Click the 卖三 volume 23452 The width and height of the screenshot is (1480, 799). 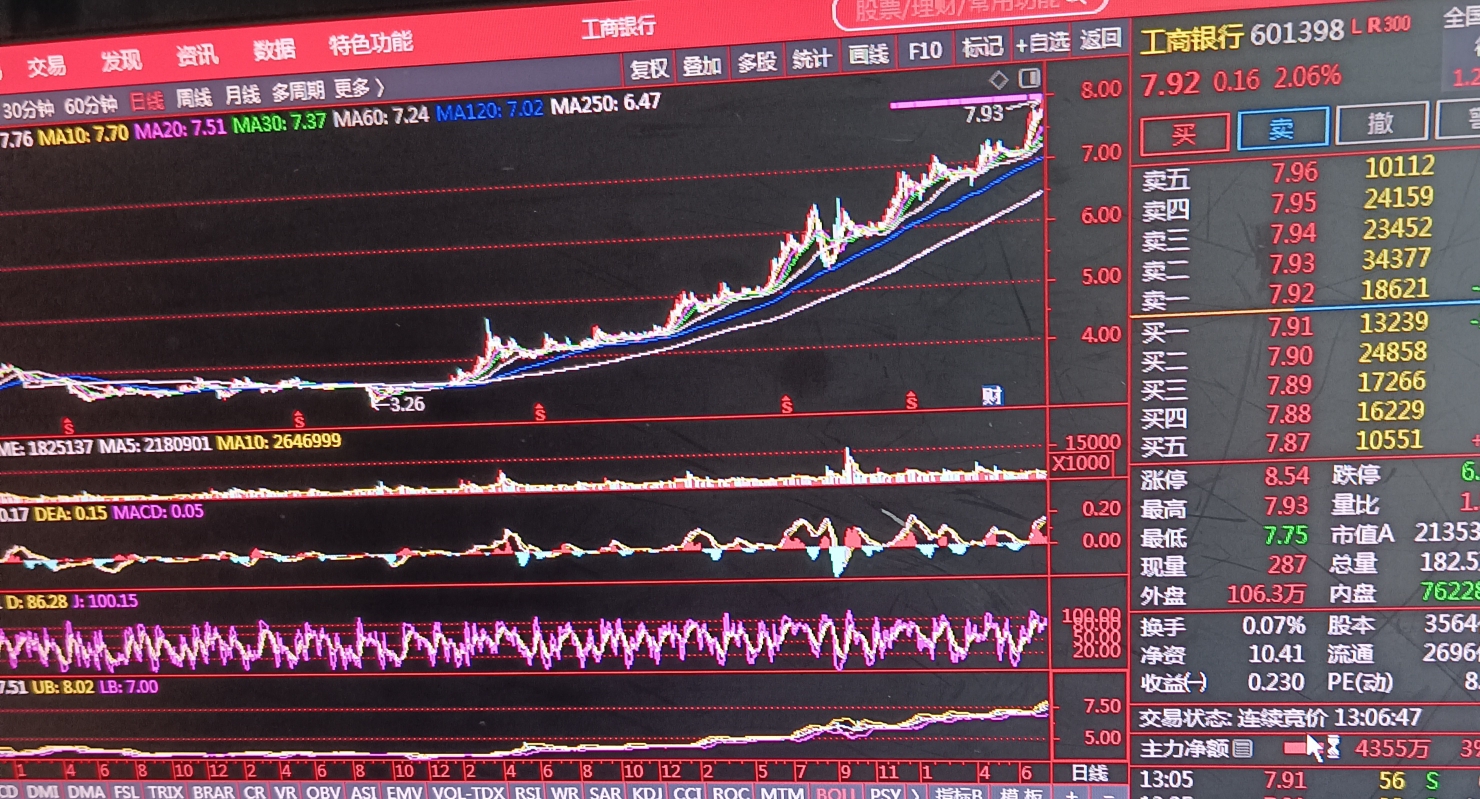pos(1398,229)
